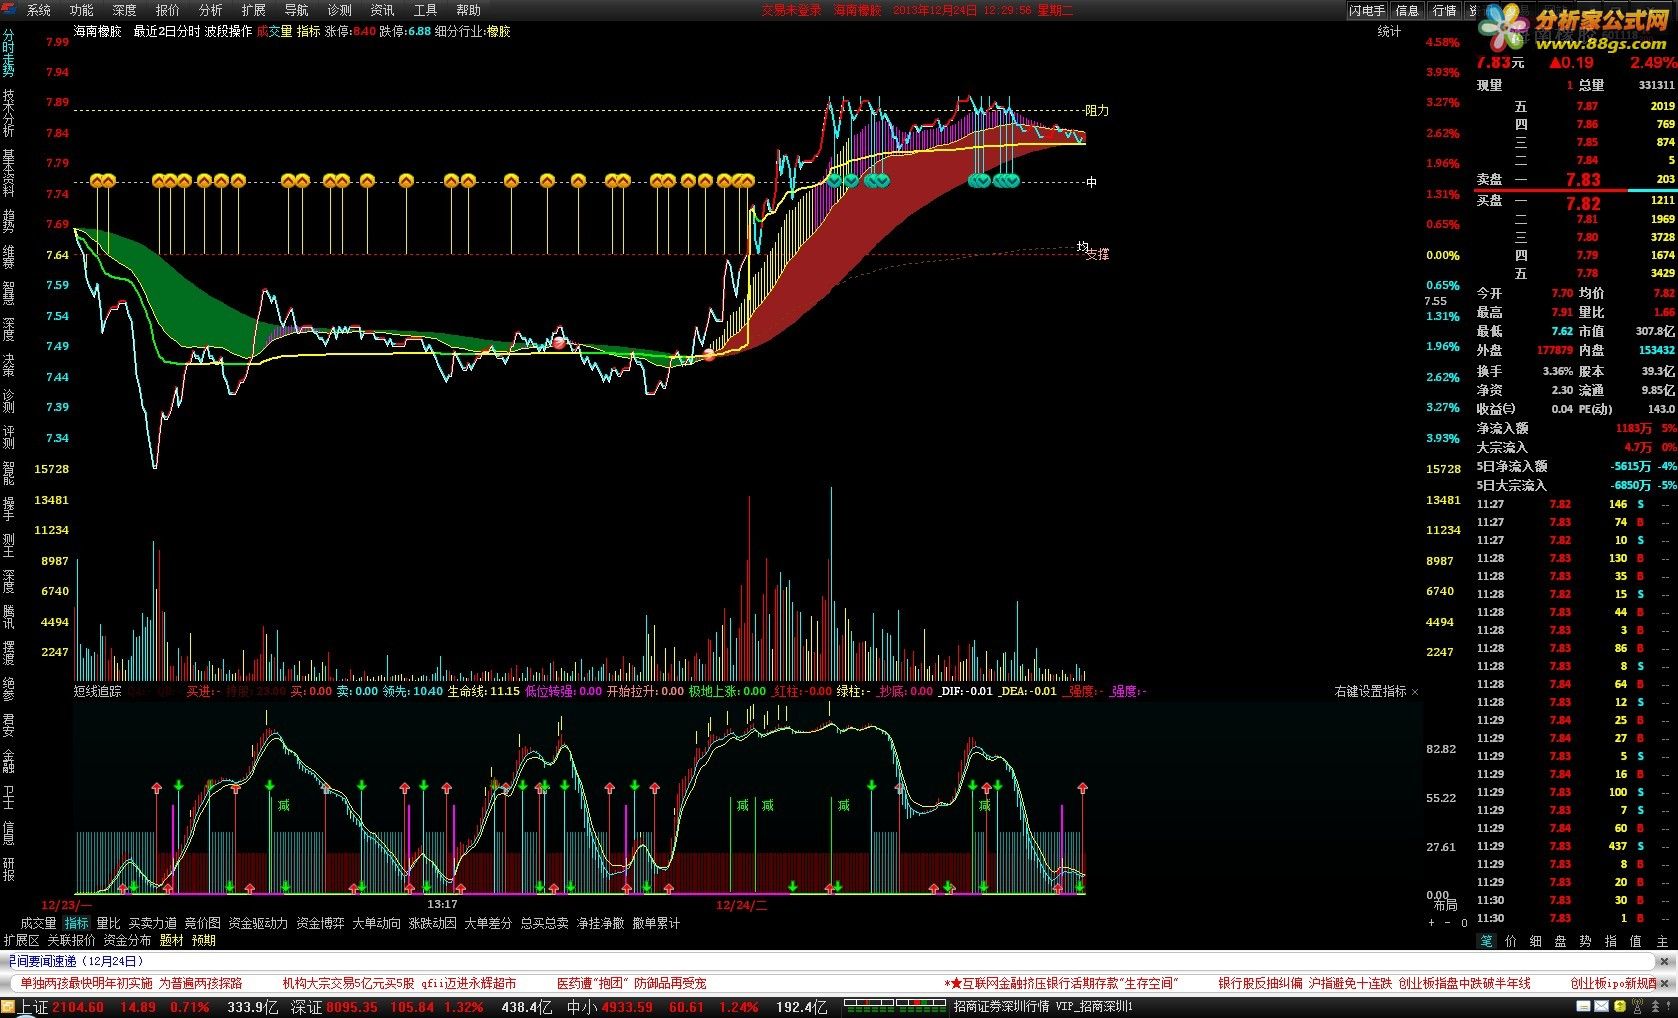The image size is (1678, 1018).
Task: Open headline 医药遭"抱团" 防御品再受宠
Action: 631,983
